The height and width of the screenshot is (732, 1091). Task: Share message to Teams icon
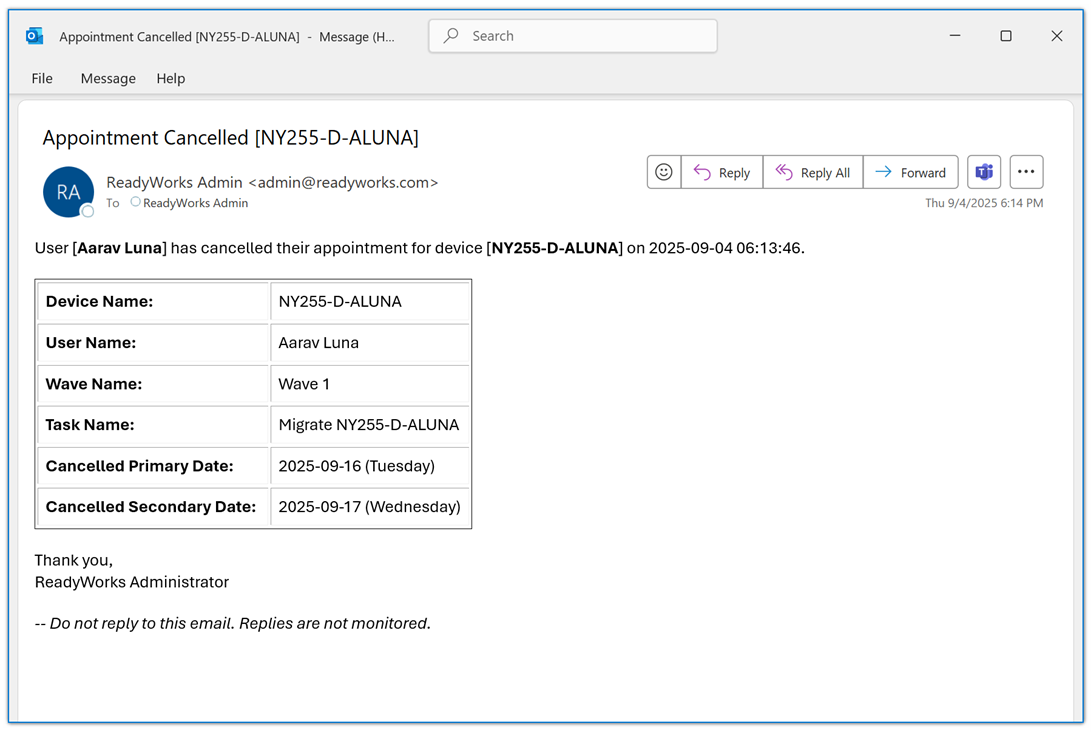(984, 172)
